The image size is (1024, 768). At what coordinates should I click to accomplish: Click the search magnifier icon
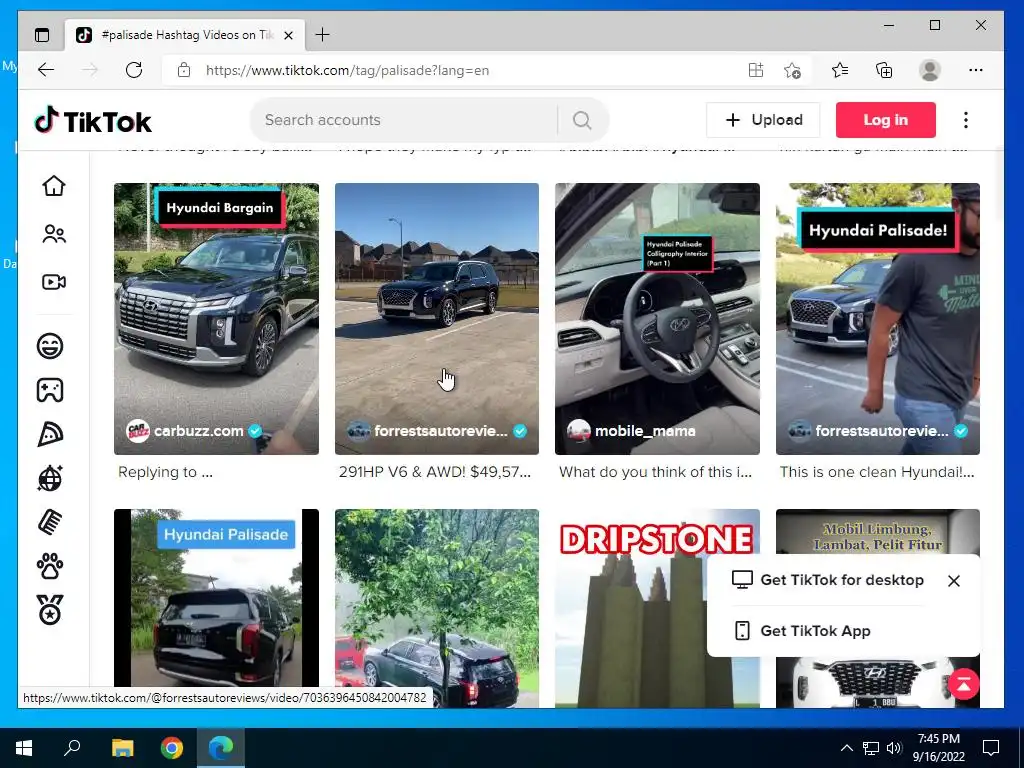tap(582, 120)
